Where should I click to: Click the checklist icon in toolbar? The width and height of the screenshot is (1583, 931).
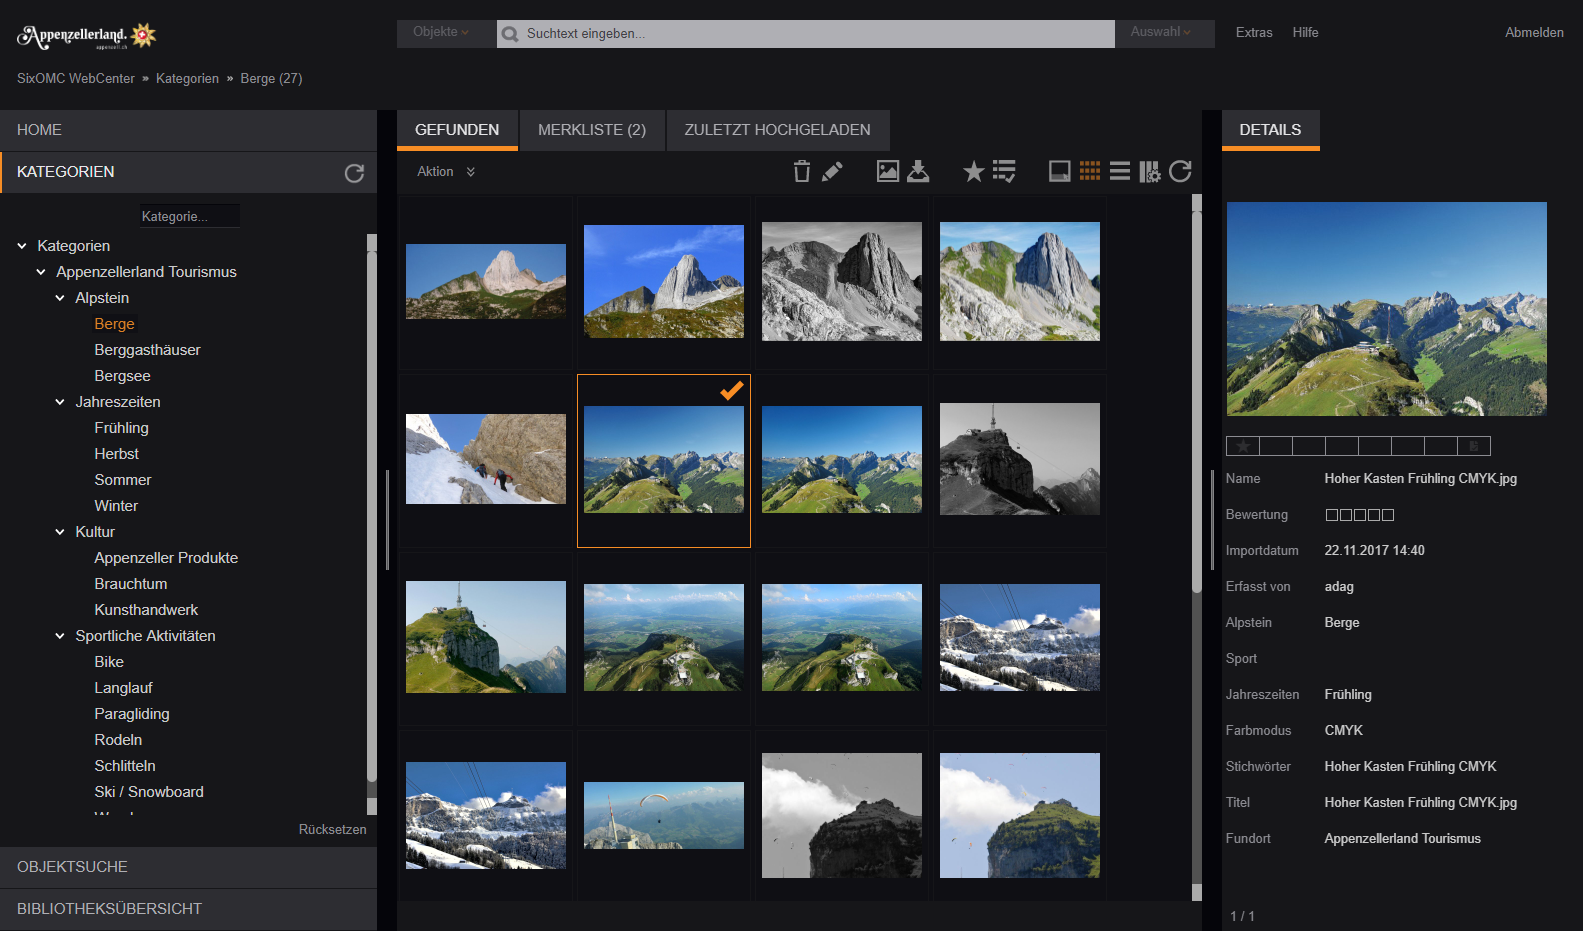click(1004, 172)
